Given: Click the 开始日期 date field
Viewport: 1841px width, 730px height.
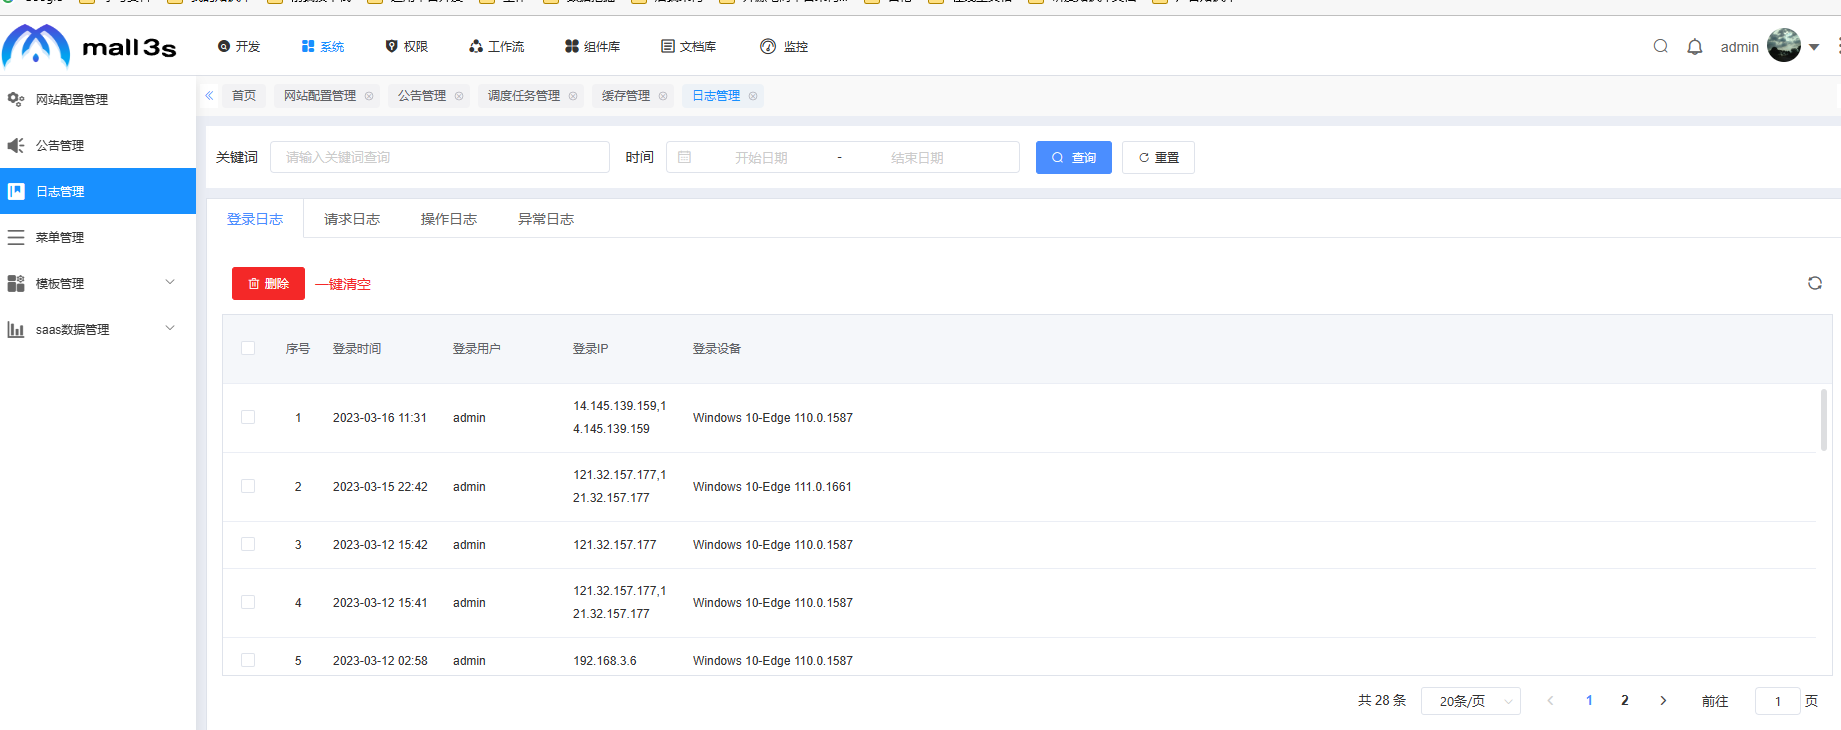Looking at the screenshot, I should coord(761,158).
